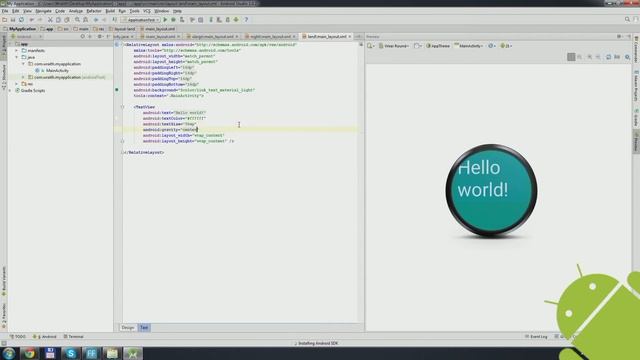Viewport: 640px width, 360px height.
Task: Run the app with the green play button
Action: pos(165,20)
